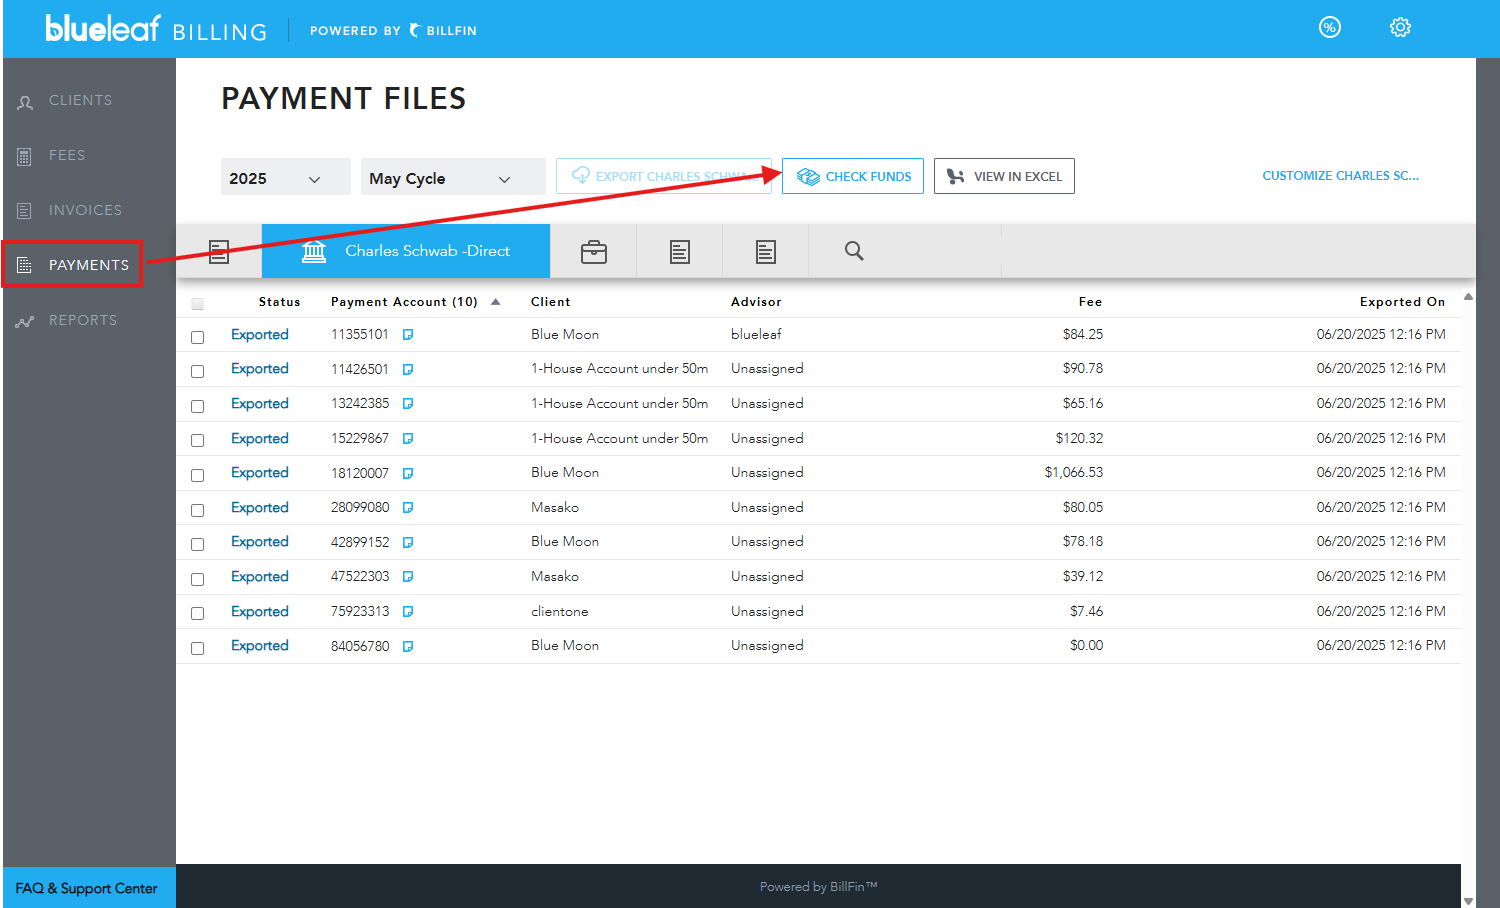Select the first document tab icon
Image resolution: width=1500 pixels, height=908 pixels.
(219, 251)
